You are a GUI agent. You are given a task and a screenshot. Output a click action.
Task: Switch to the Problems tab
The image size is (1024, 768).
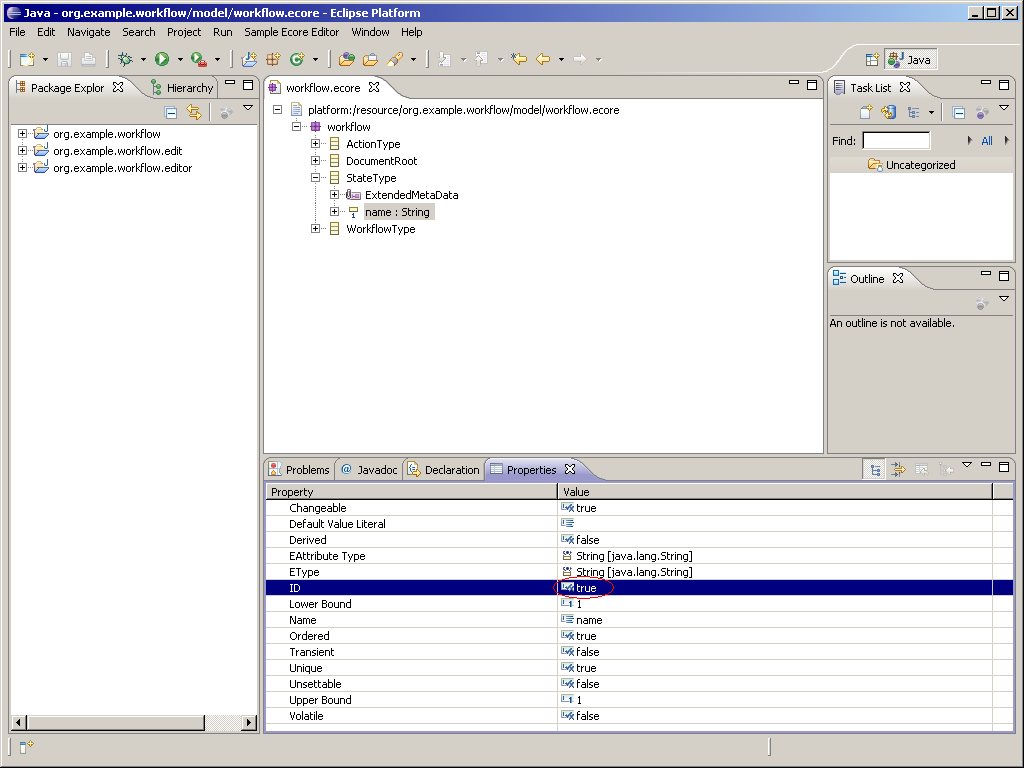point(299,470)
